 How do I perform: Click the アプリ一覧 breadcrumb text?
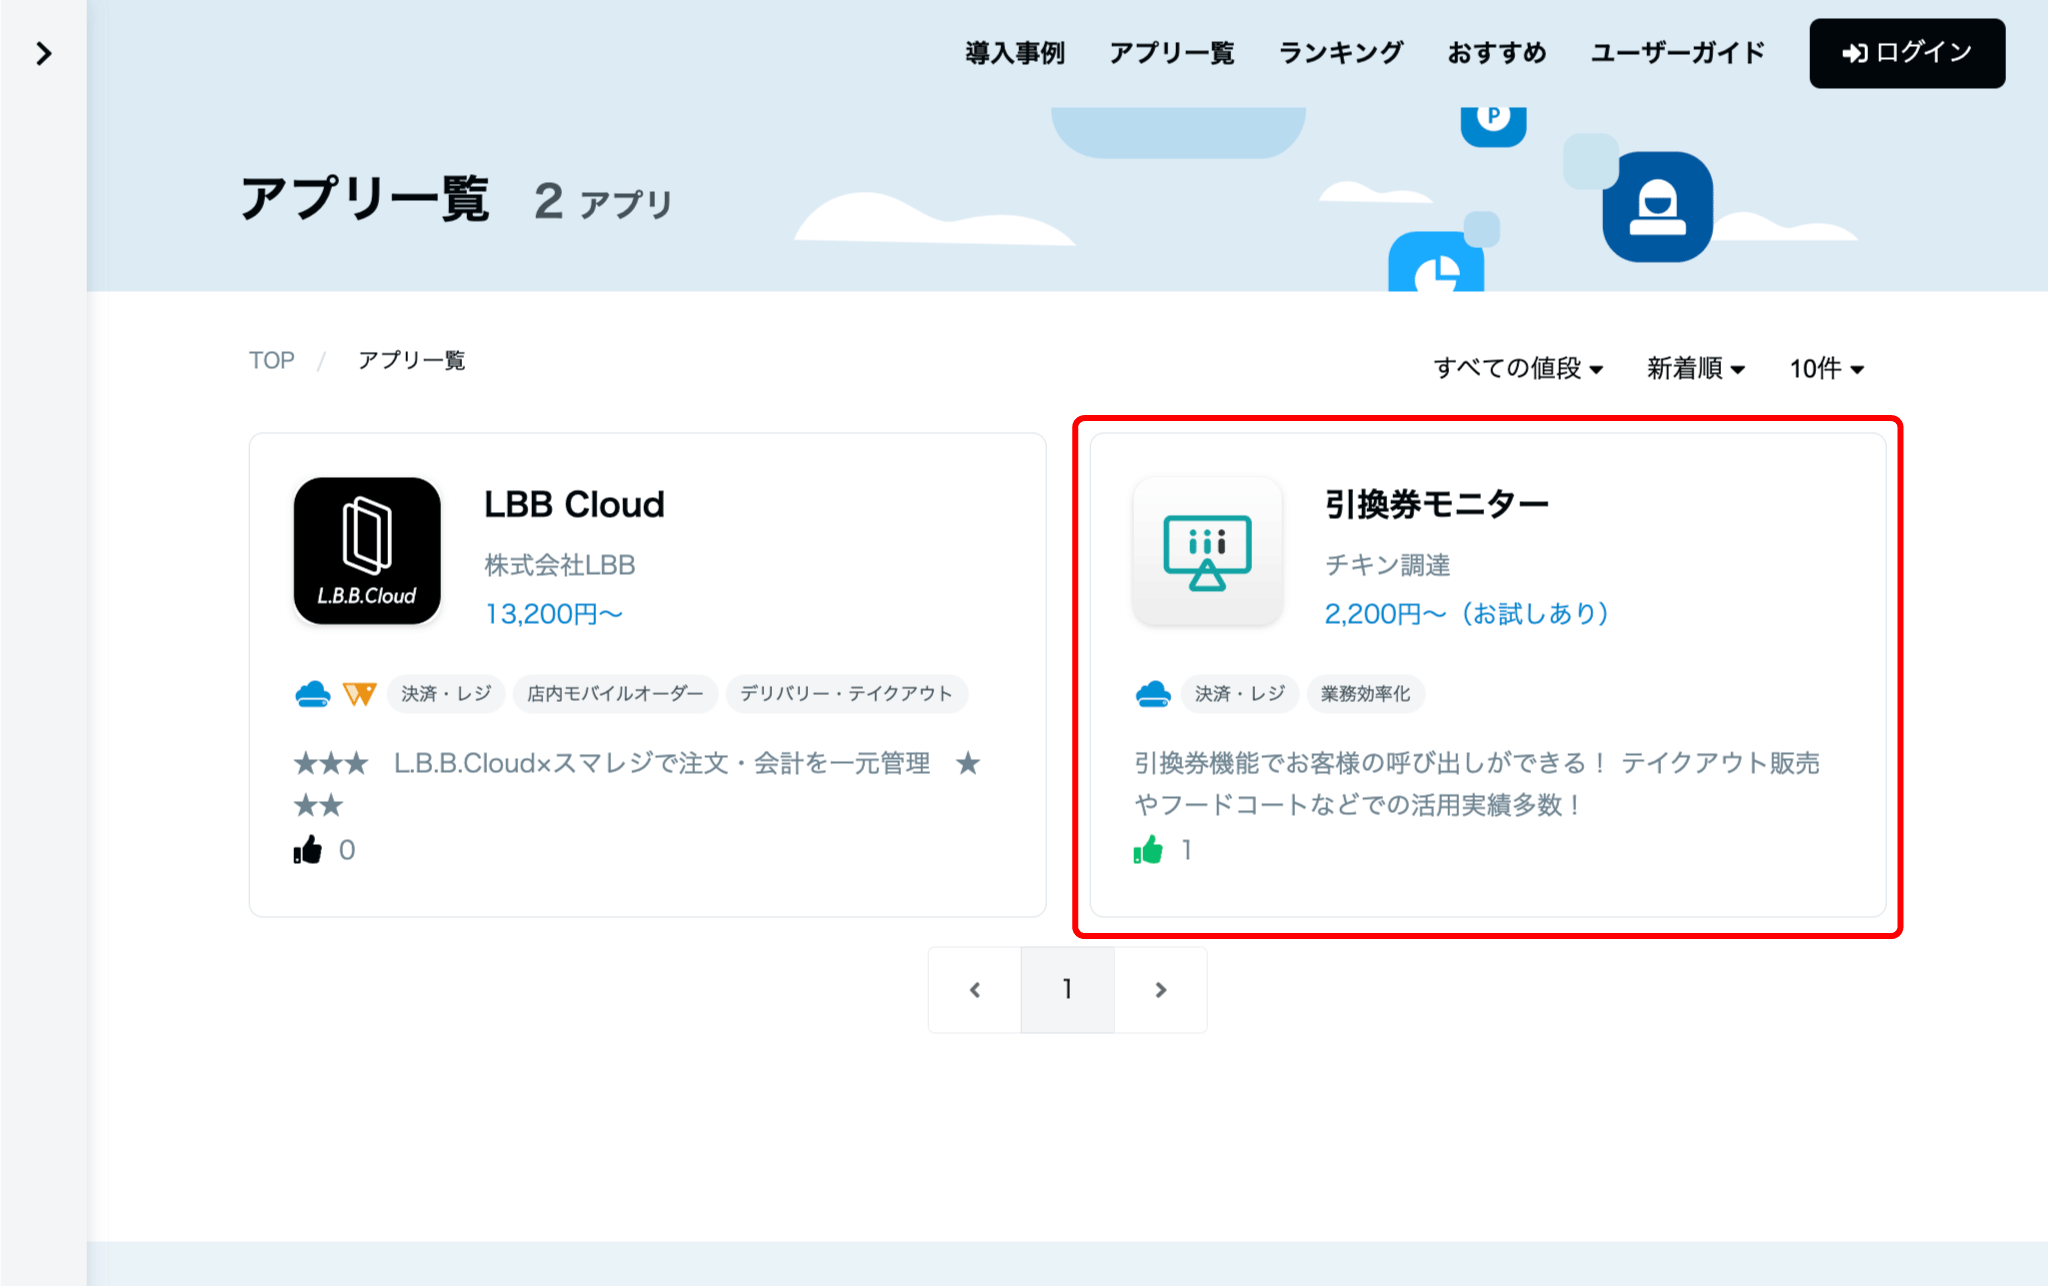point(412,360)
